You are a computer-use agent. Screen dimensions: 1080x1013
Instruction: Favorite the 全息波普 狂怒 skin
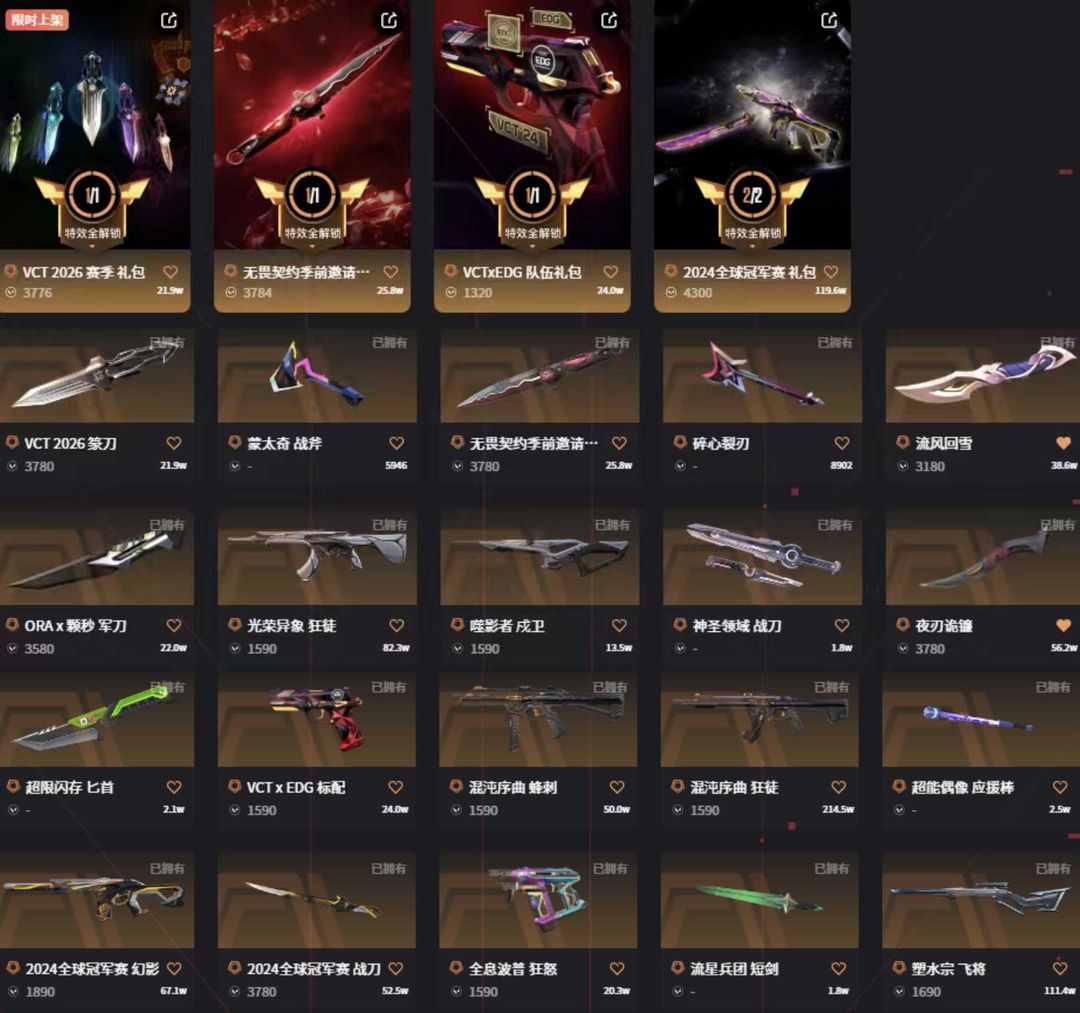[x=617, y=969]
